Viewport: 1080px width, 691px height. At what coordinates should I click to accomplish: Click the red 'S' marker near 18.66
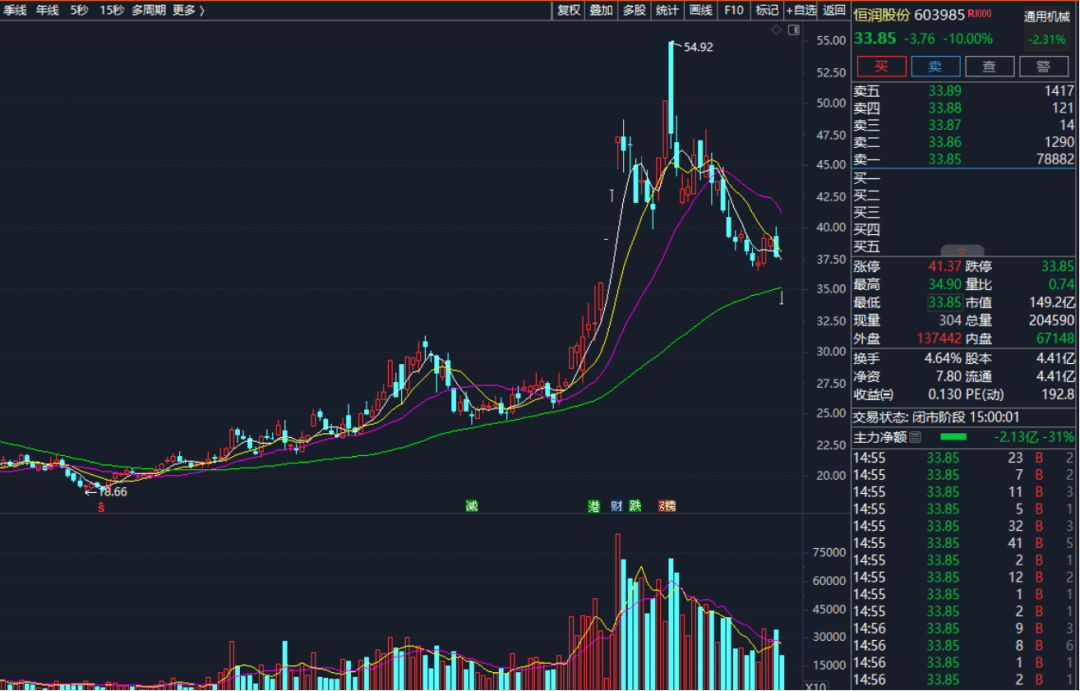point(100,508)
